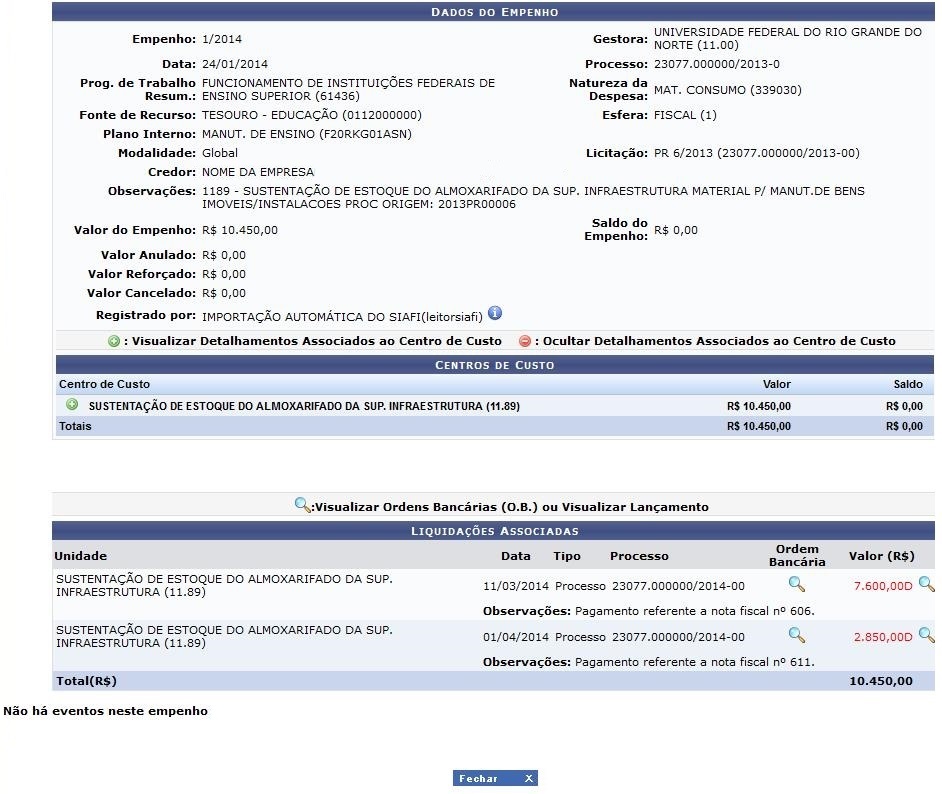This screenshot has height=794, width=942.
Task: Click the Totais row Saldo R$ 0,00
Action: click(904, 426)
